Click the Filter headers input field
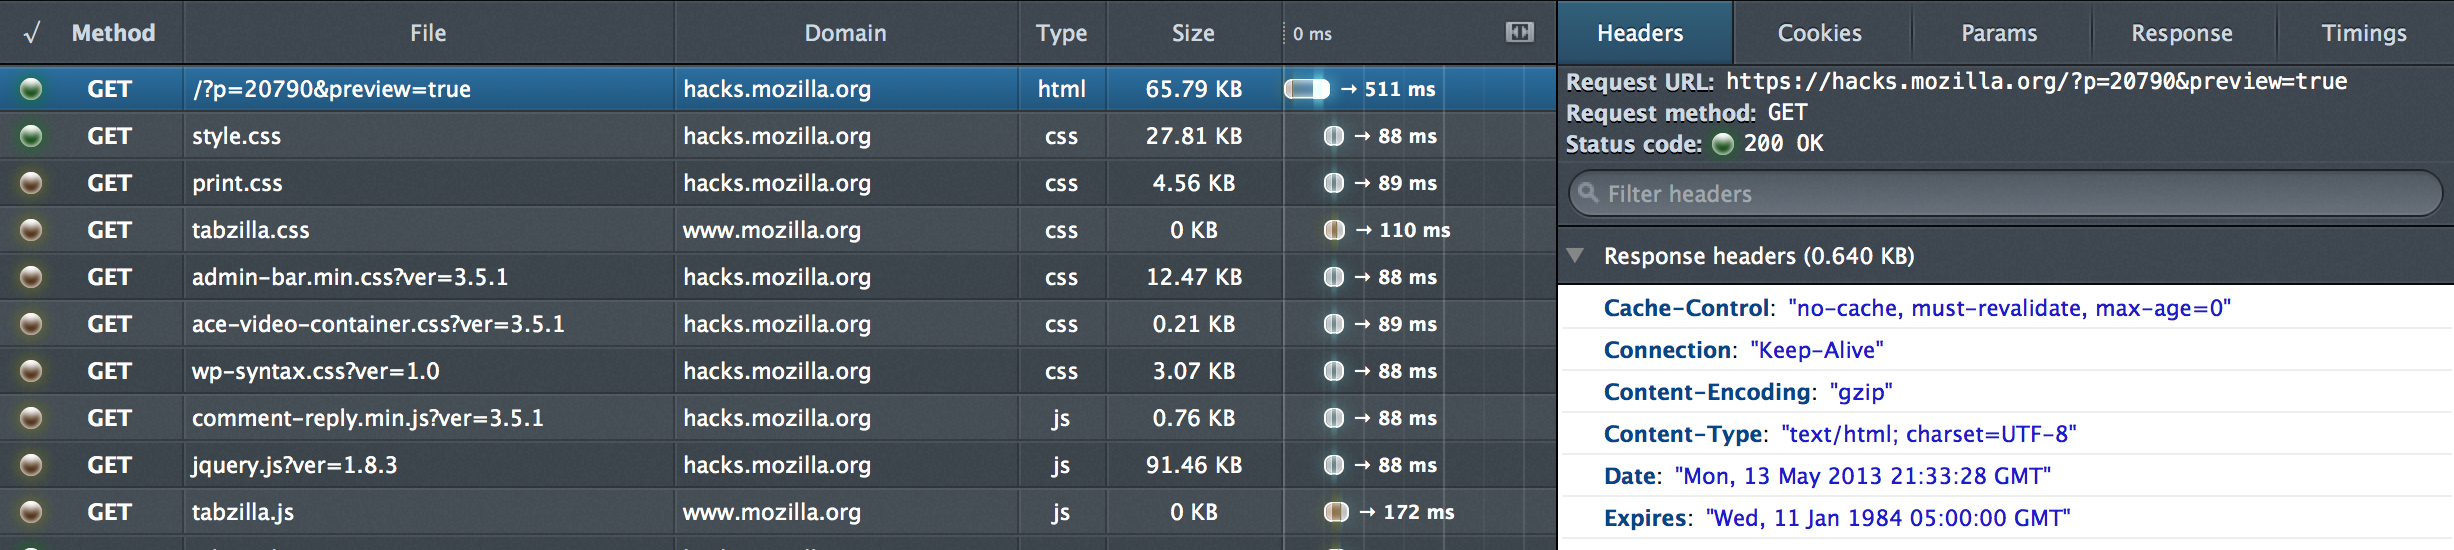 (x=2010, y=194)
